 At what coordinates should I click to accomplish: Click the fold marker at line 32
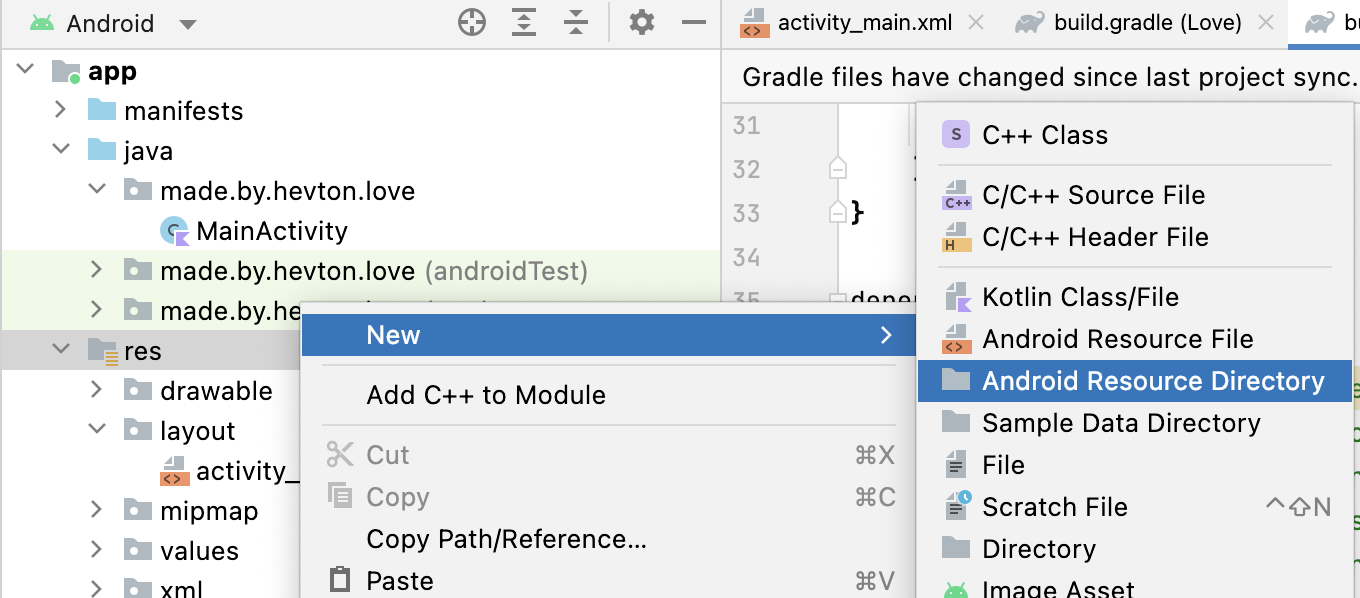click(x=838, y=167)
